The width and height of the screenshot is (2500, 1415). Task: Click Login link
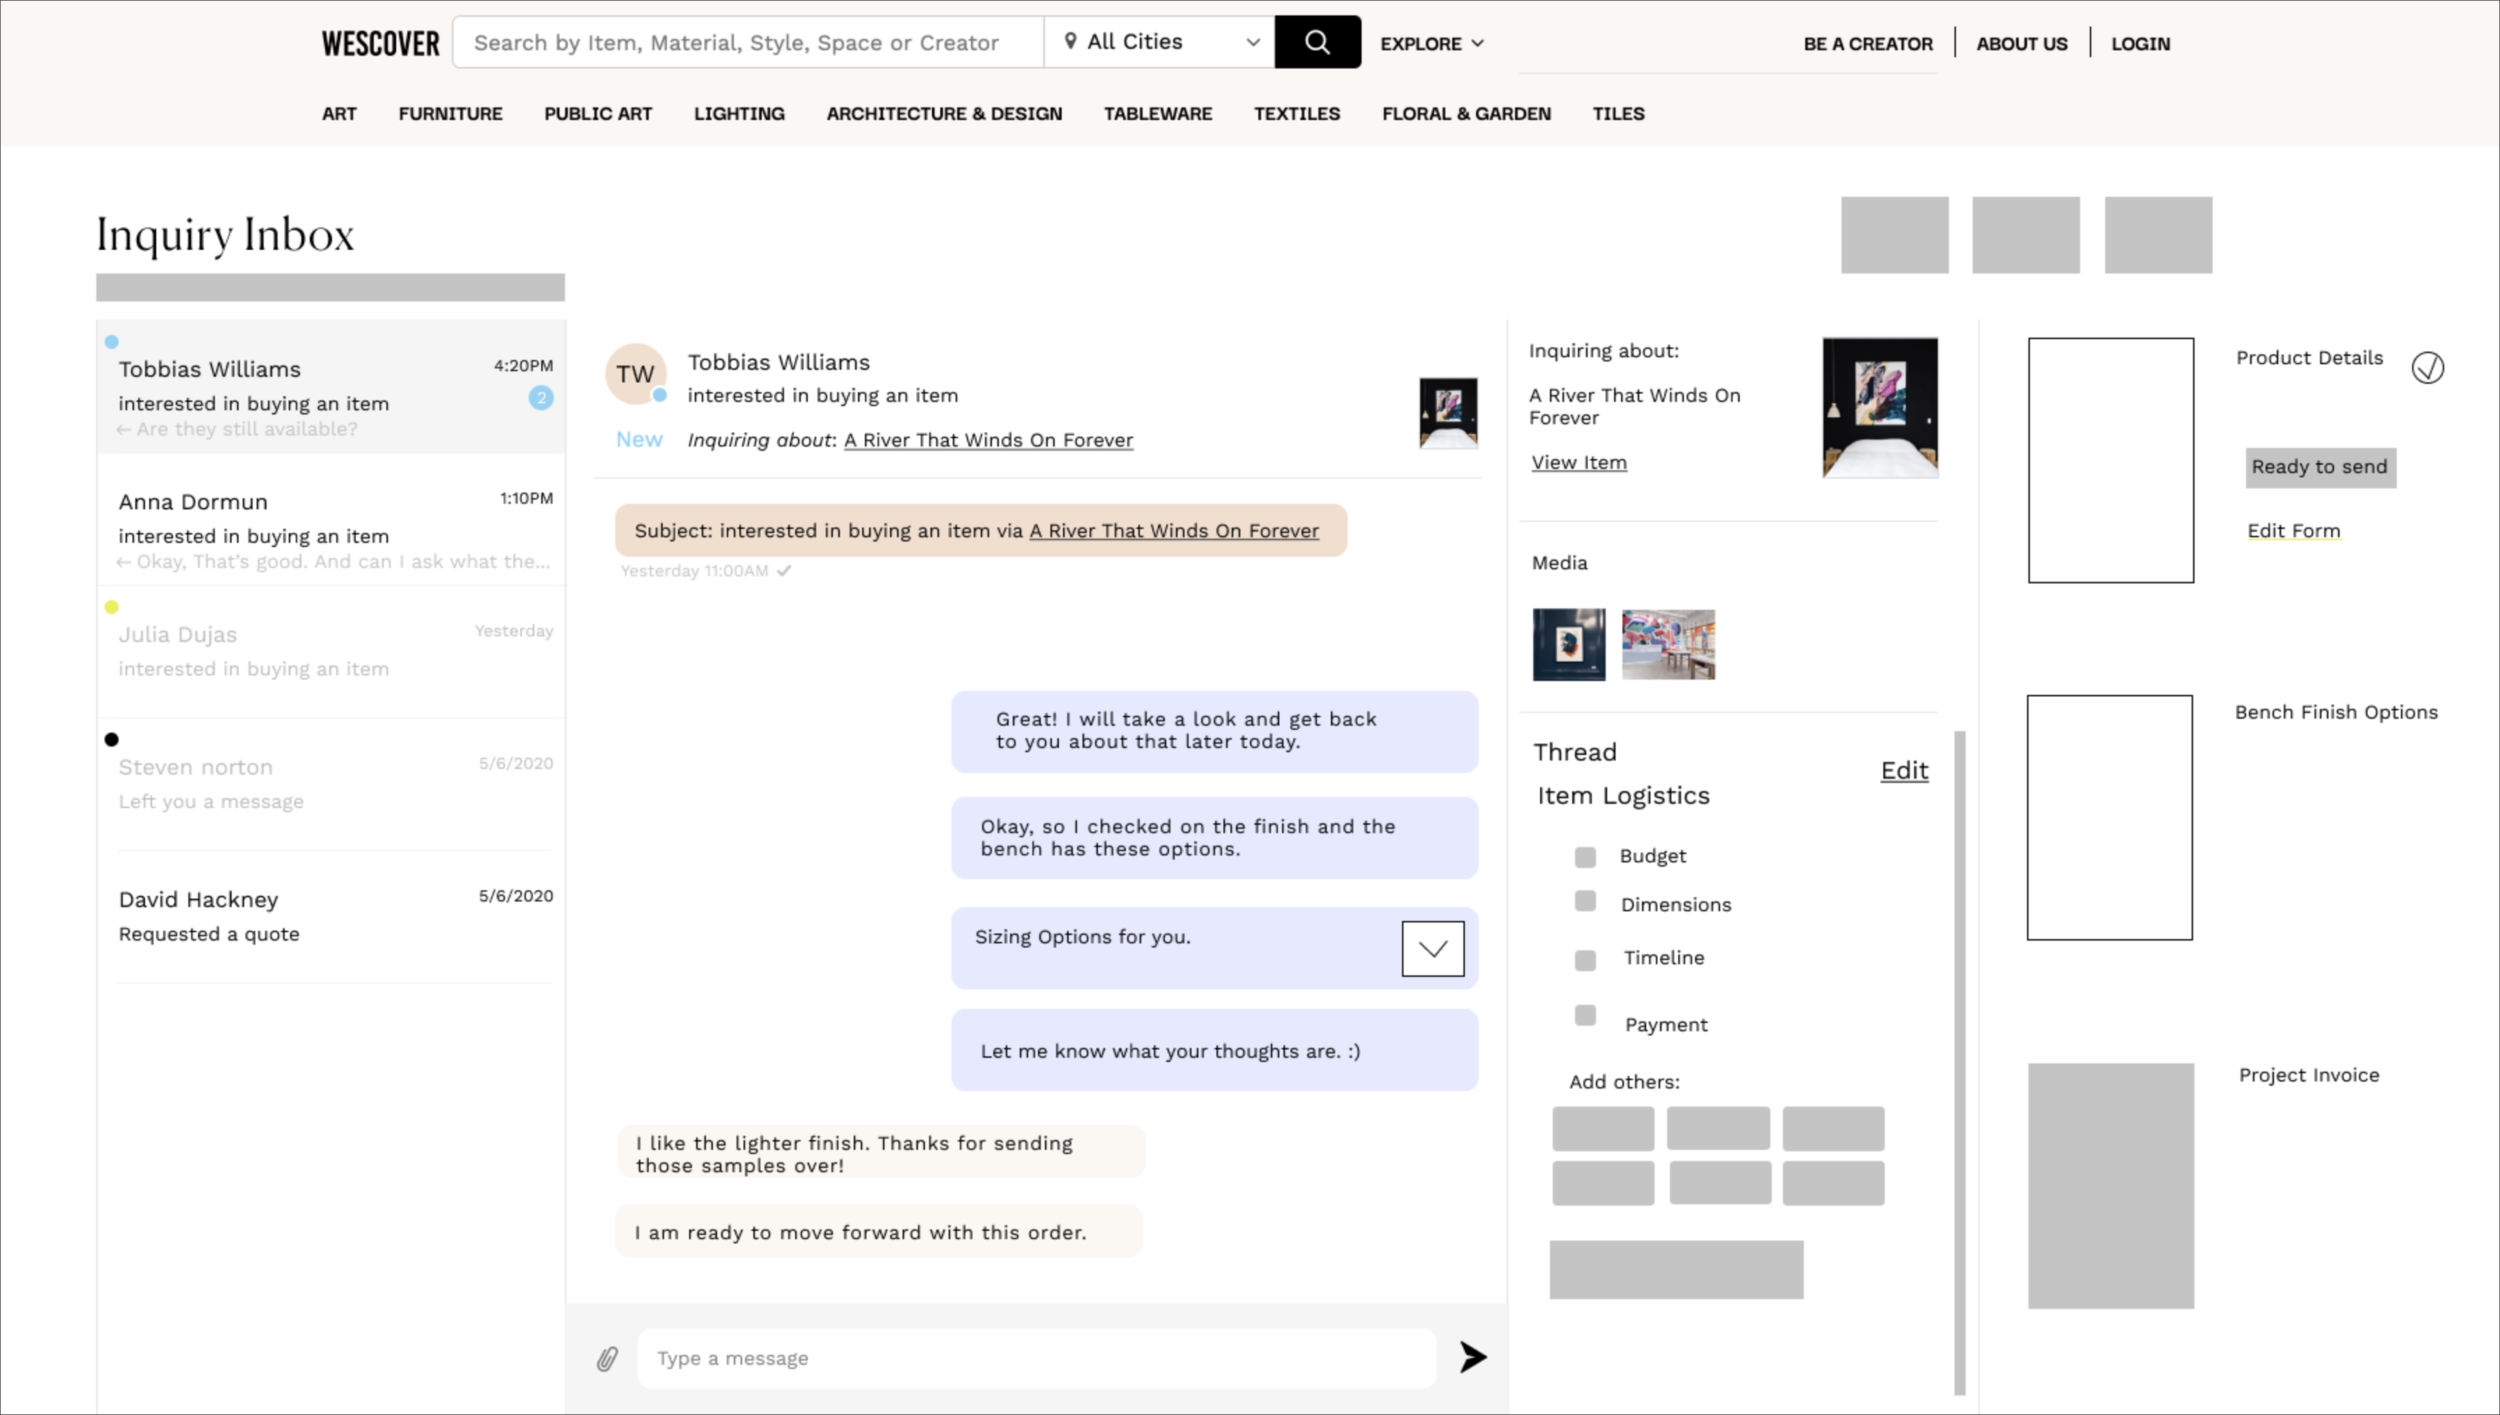pyautogui.click(x=2140, y=44)
